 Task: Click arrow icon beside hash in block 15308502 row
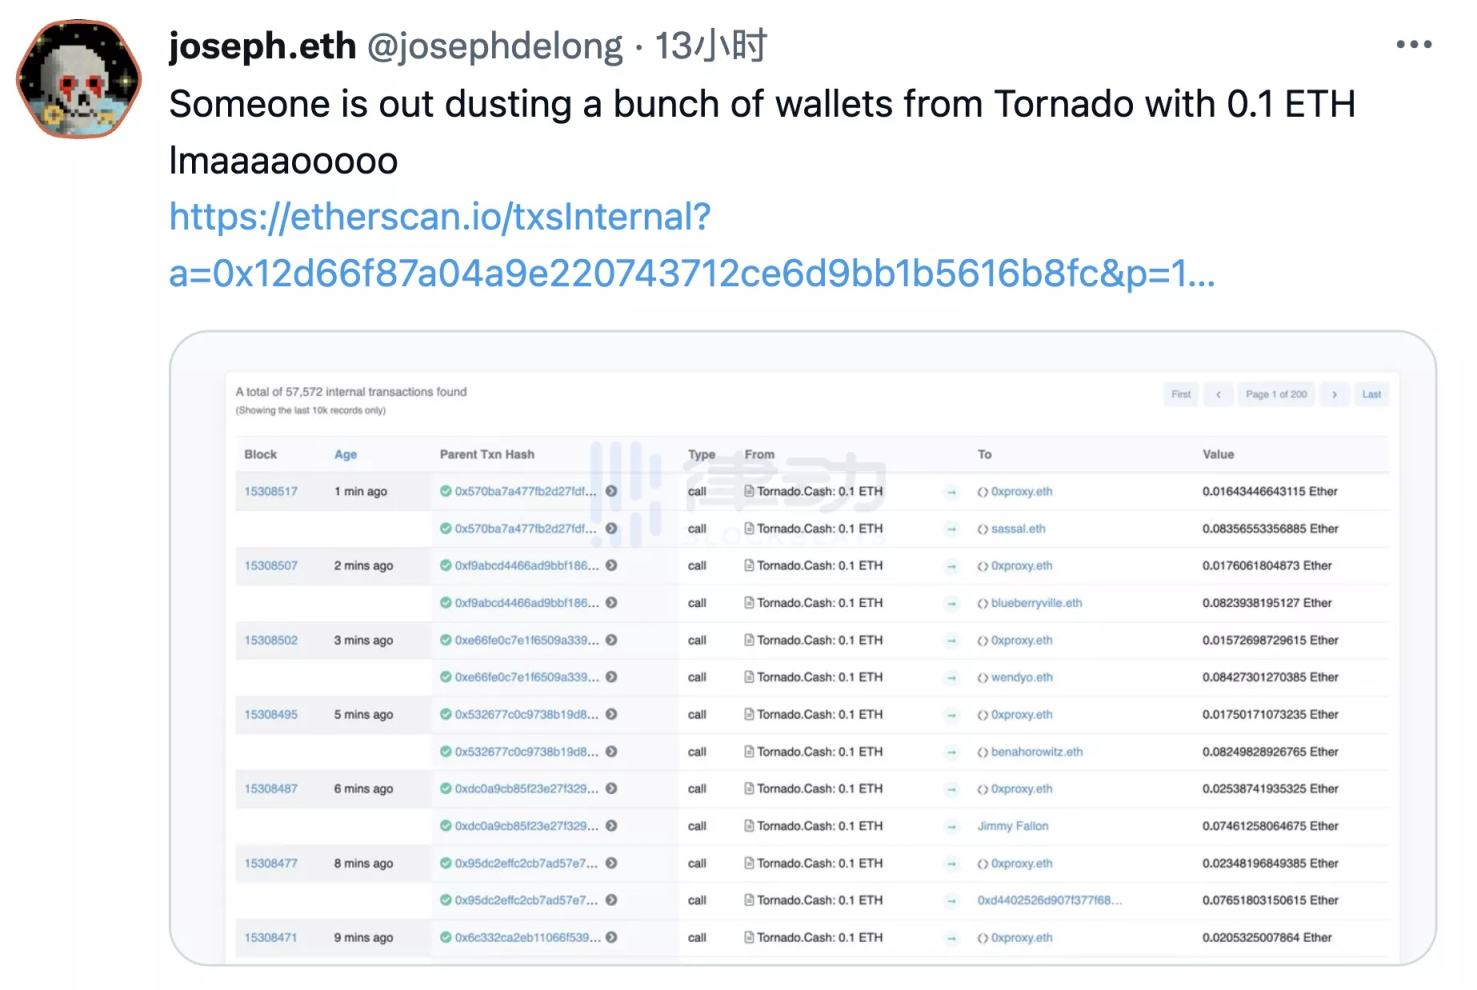pyautogui.click(x=611, y=640)
